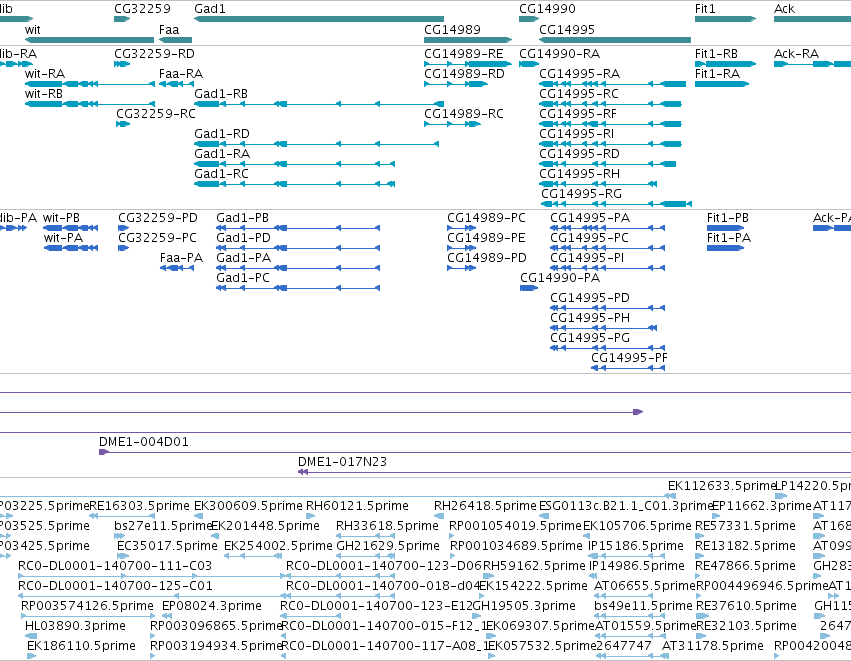Screen dimensions: 851x661
Task: Select protein Gad1-PB
Action: click(x=298, y=228)
